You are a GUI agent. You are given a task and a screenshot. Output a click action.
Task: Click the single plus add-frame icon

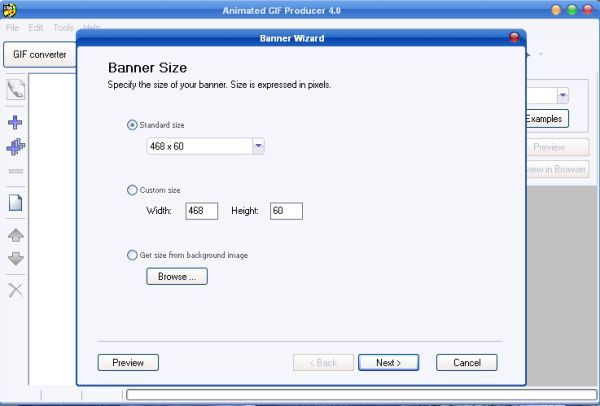click(x=15, y=122)
